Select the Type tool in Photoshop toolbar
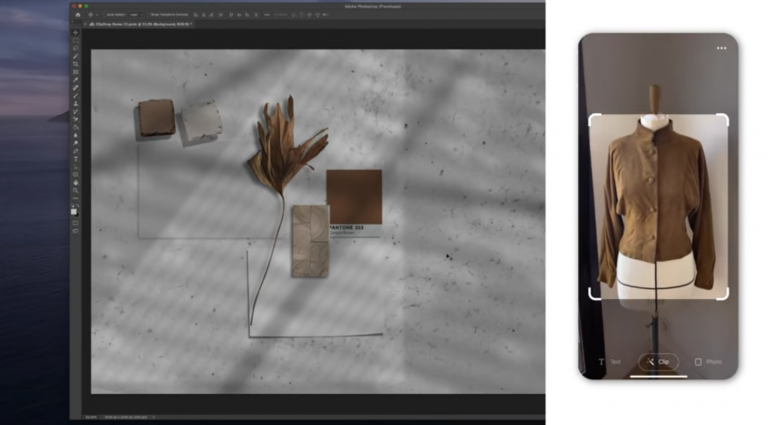Screen dimensions: 768x425 (x=75, y=159)
